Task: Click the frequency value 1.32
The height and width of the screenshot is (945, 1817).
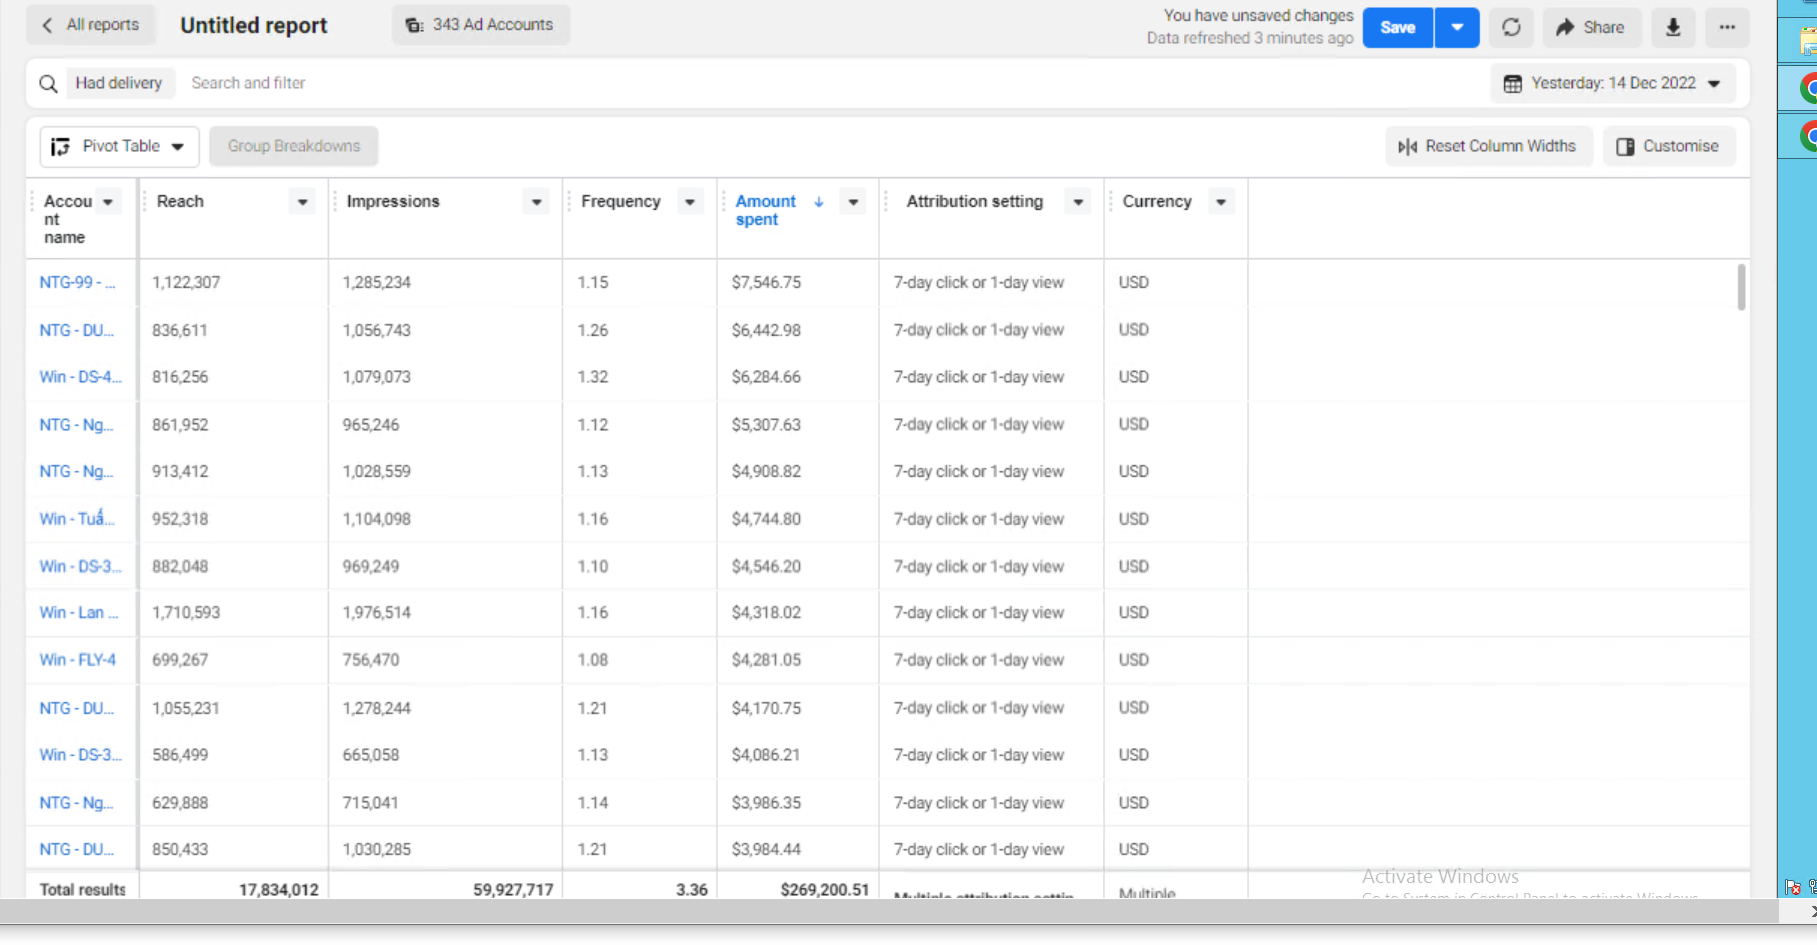Action: coord(592,377)
